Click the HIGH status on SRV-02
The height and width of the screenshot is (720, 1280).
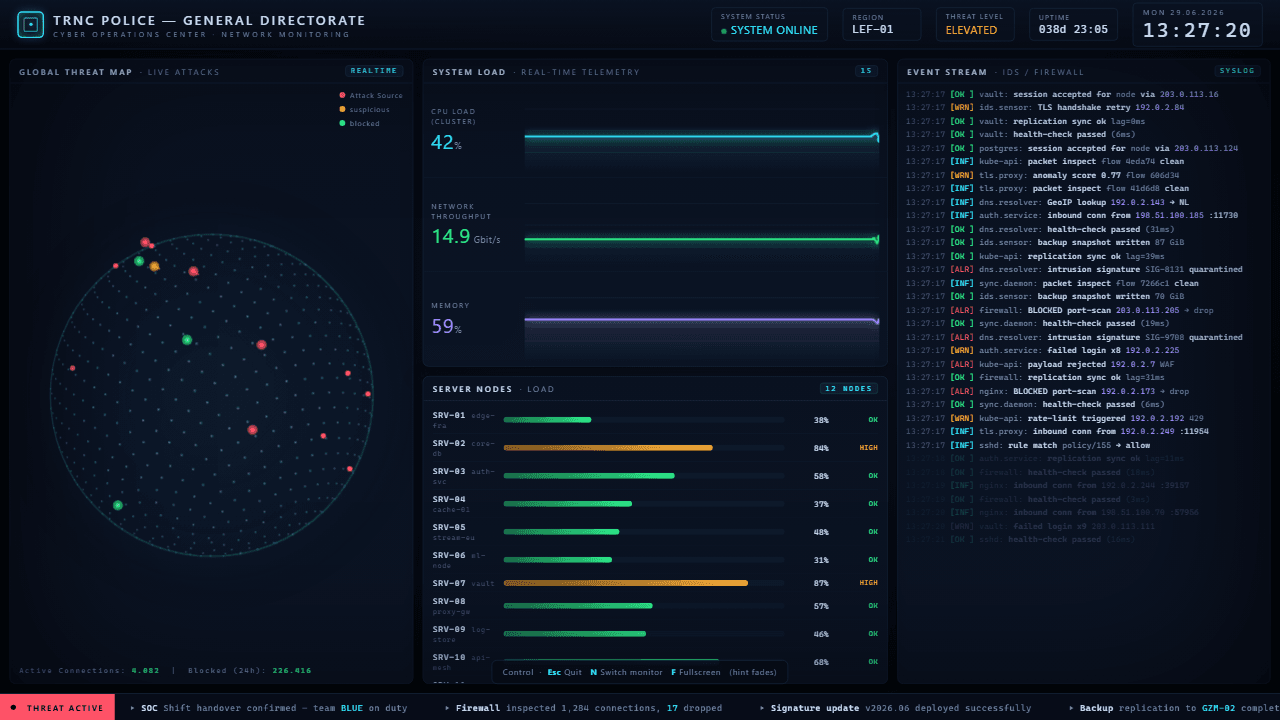point(868,448)
